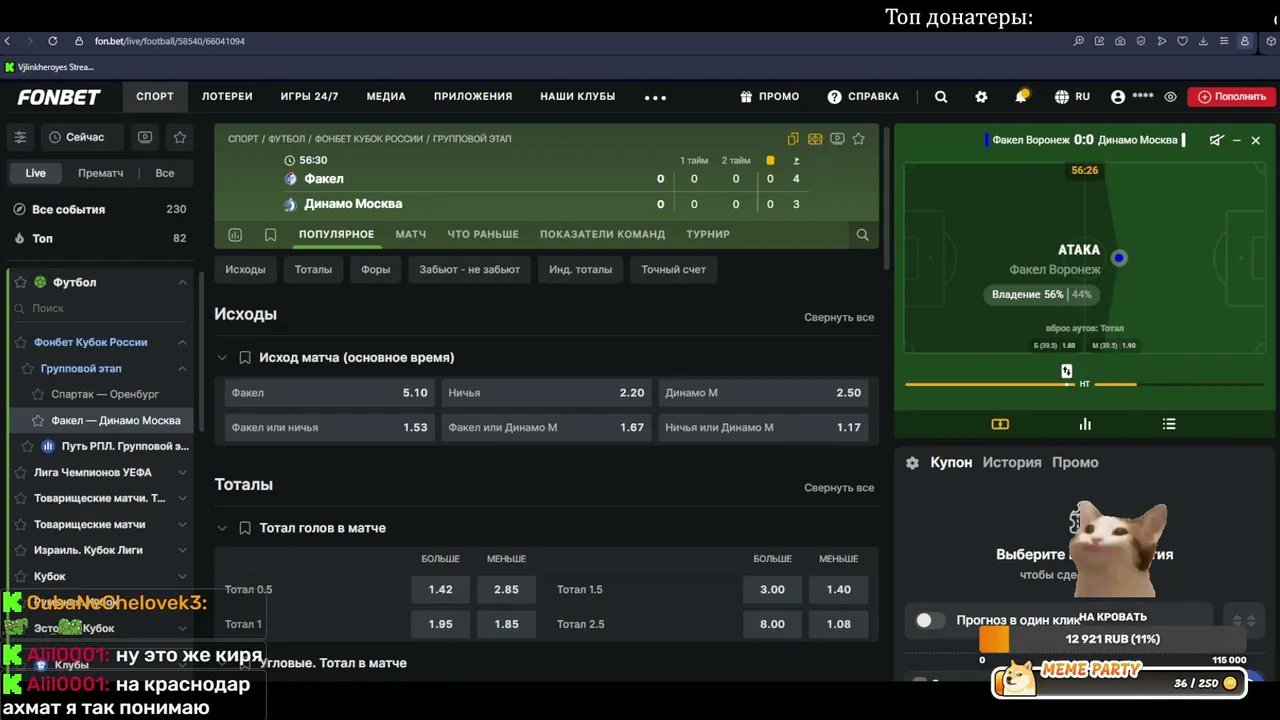Open event list icon in match tracker
Image resolution: width=1280 pixels, height=720 pixels.
pyautogui.click(x=1169, y=424)
